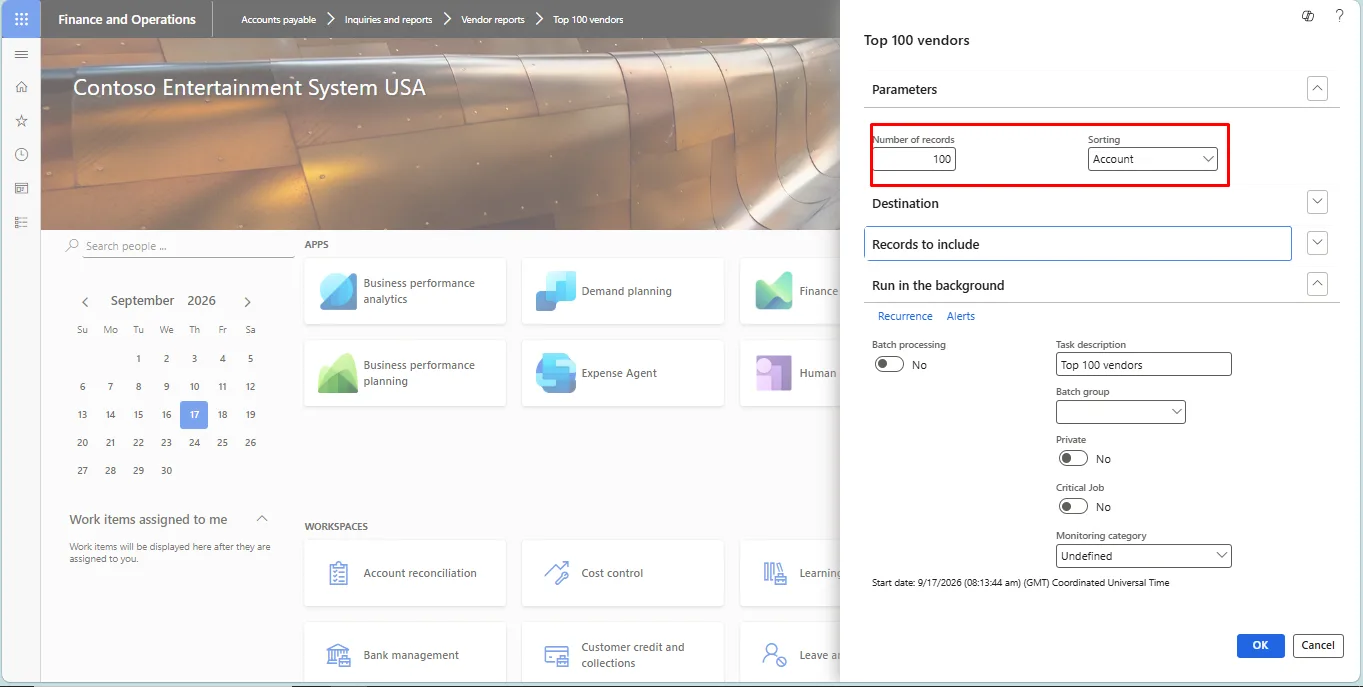The width and height of the screenshot is (1363, 687).
Task: Click September month label in calendar
Action: (x=143, y=301)
